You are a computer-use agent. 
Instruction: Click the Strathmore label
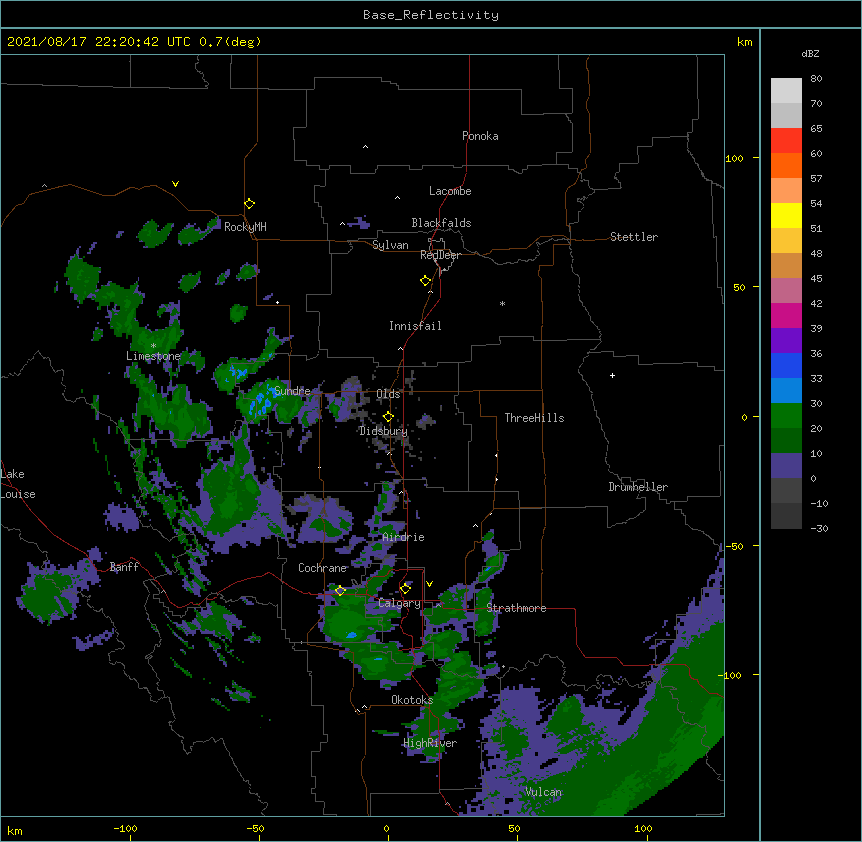tap(516, 608)
